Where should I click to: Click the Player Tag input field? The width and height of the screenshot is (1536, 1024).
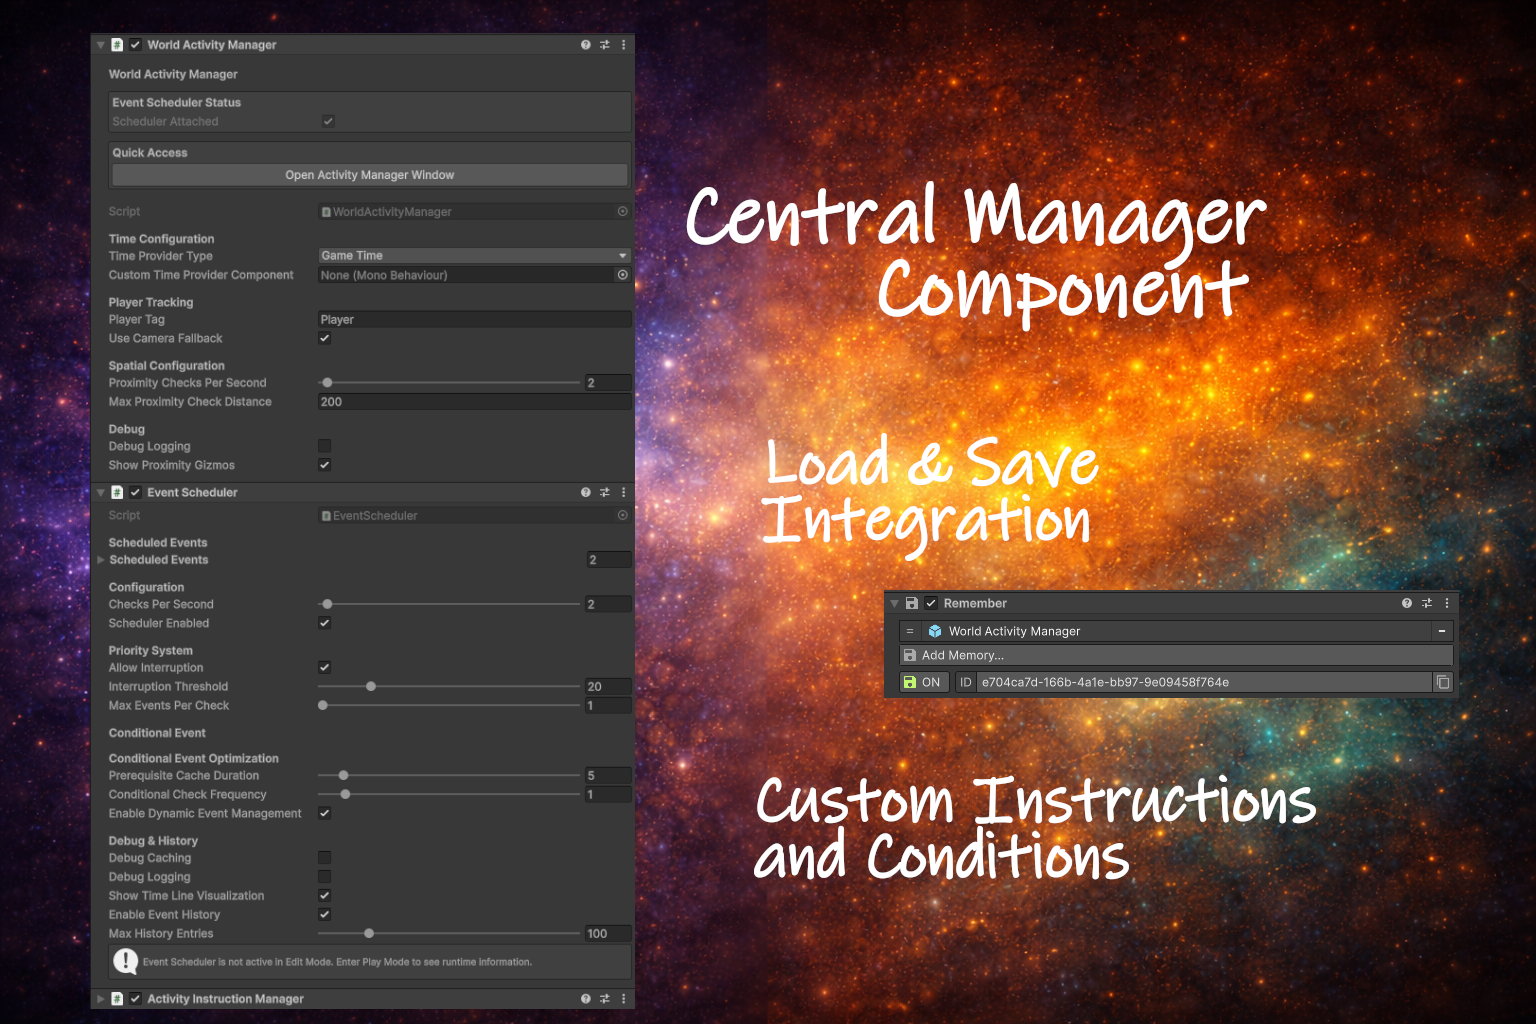click(x=474, y=320)
